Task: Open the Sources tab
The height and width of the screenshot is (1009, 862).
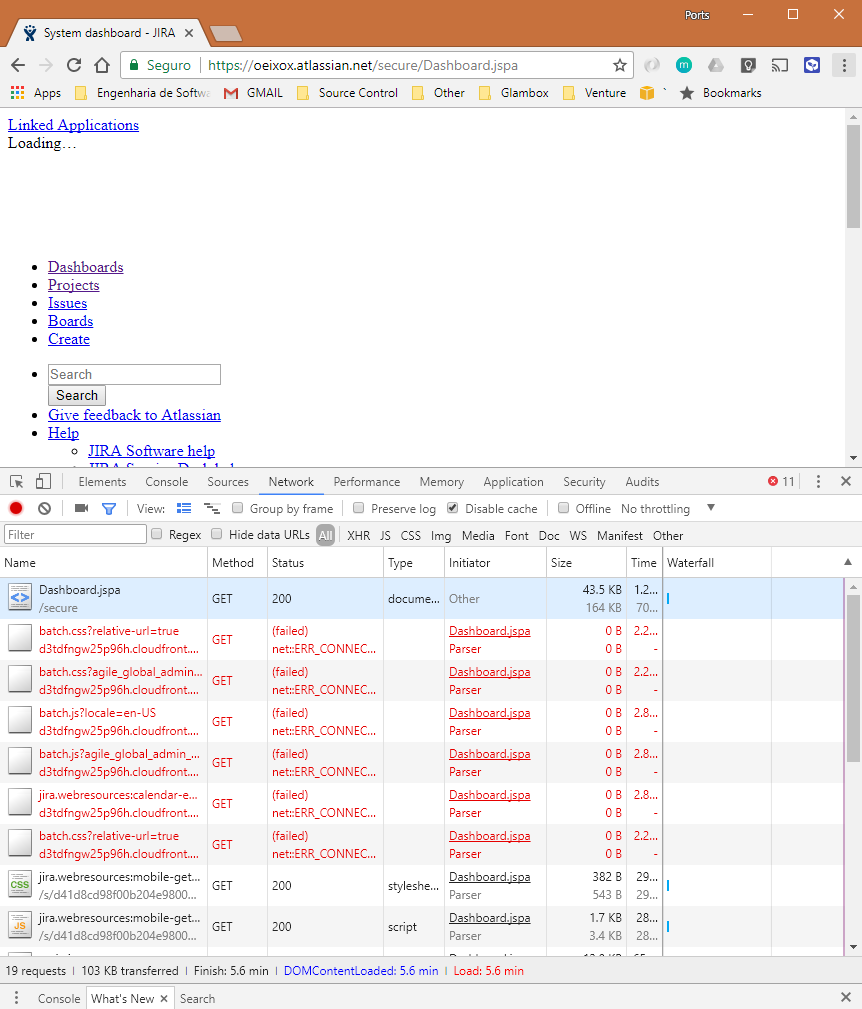Action: click(x=228, y=481)
